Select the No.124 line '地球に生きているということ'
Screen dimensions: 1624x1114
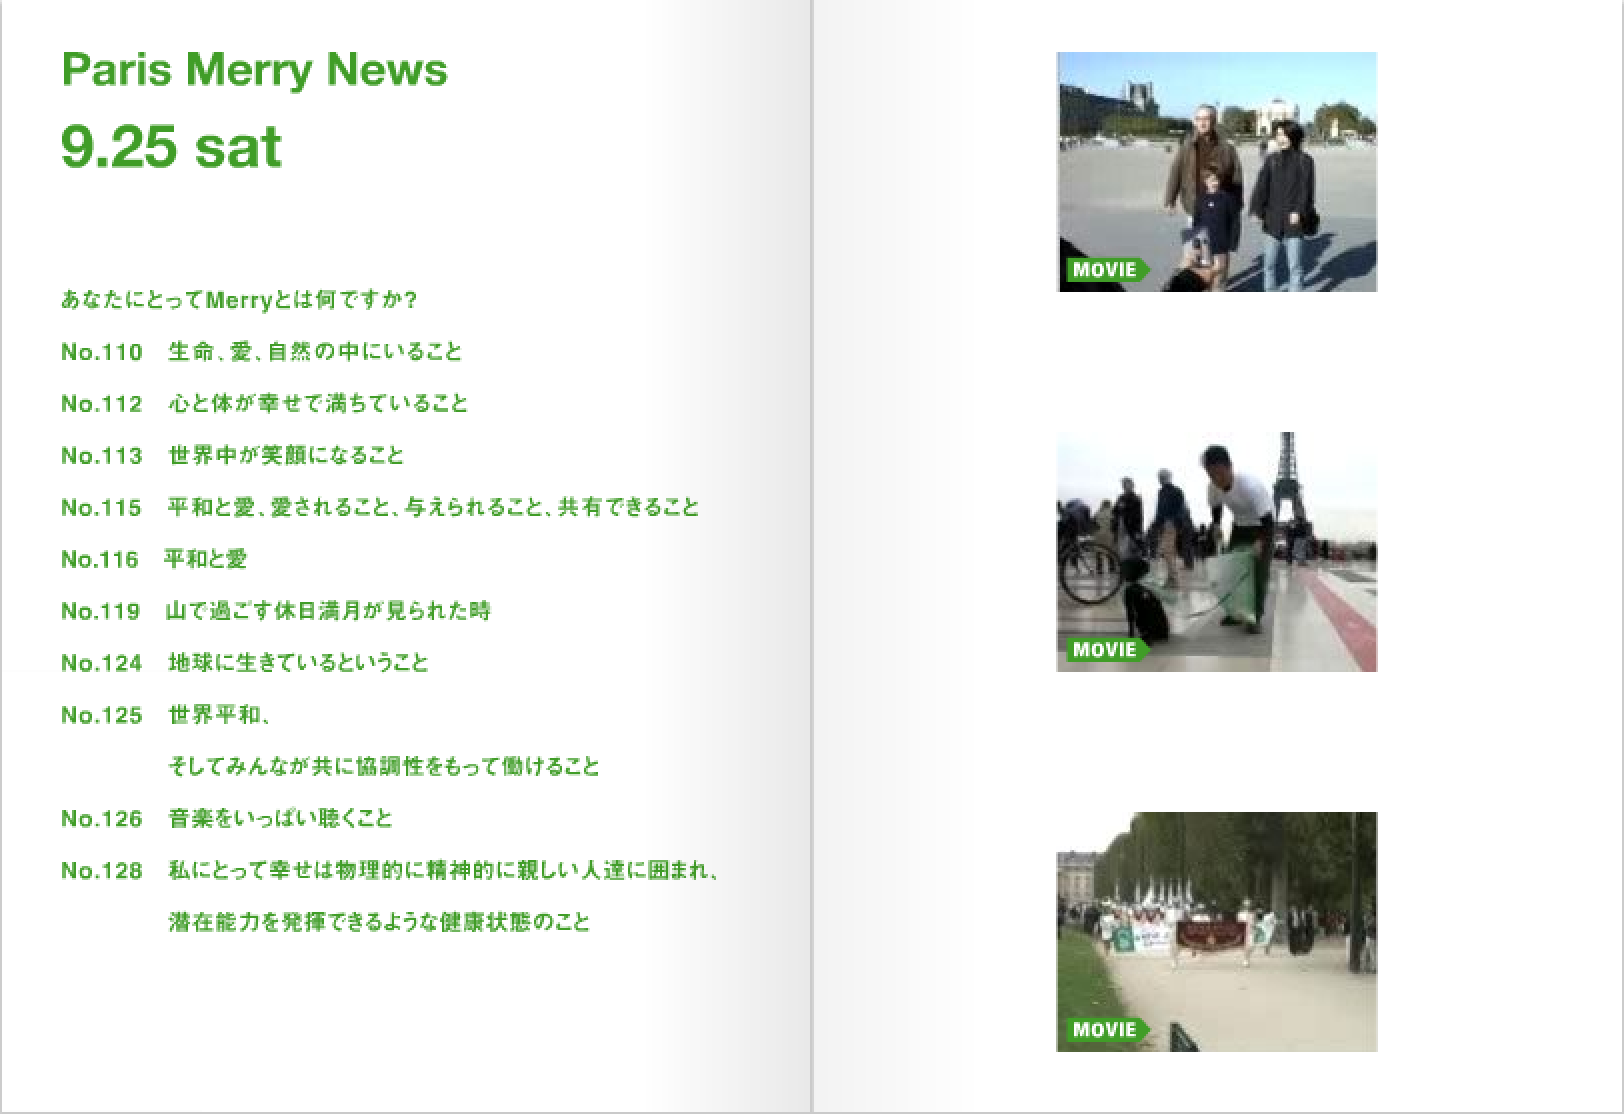tap(245, 664)
